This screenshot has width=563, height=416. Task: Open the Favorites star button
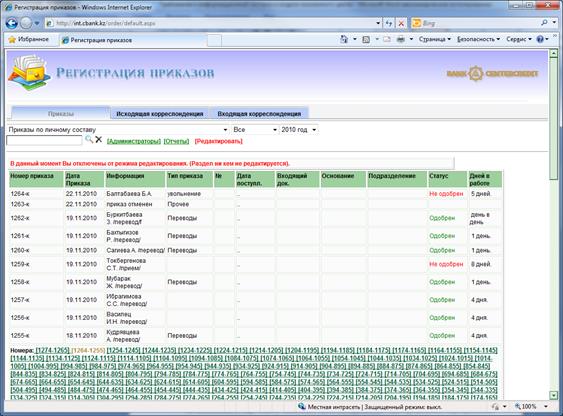click(x=28, y=39)
